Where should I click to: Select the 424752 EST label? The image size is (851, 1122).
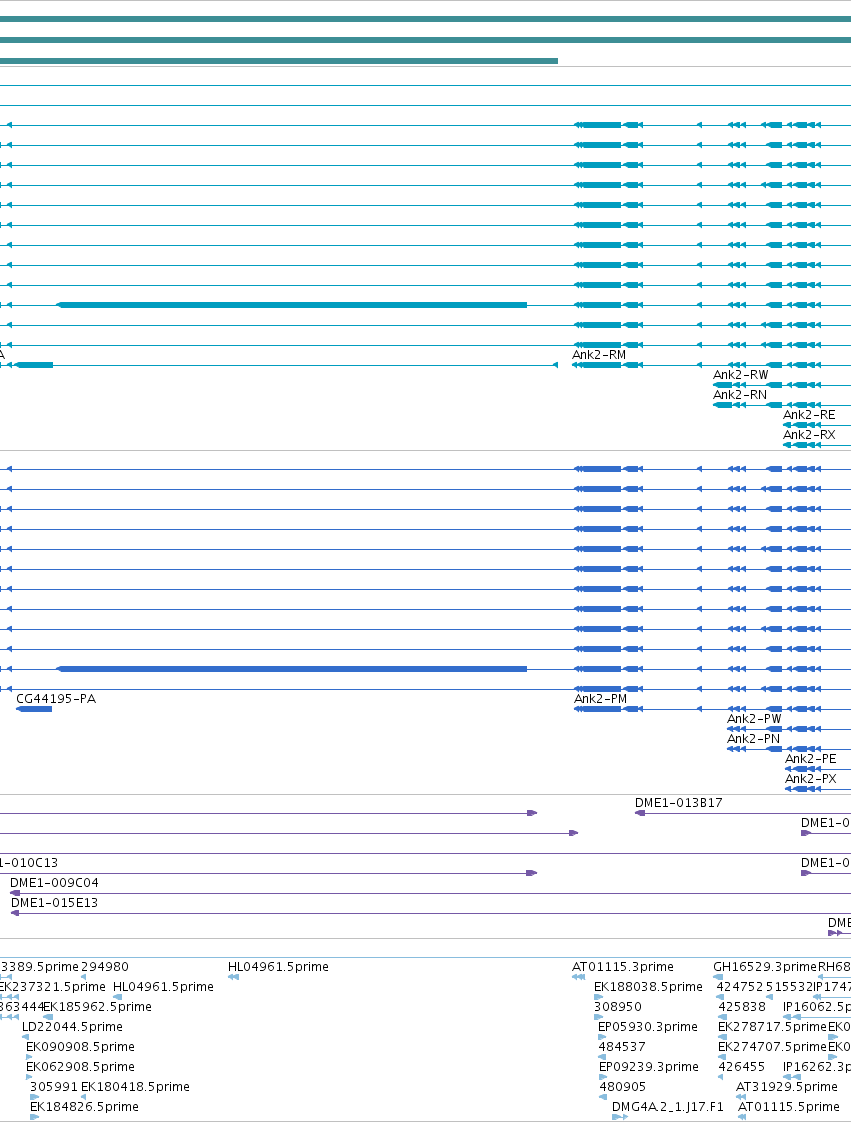pos(740,987)
